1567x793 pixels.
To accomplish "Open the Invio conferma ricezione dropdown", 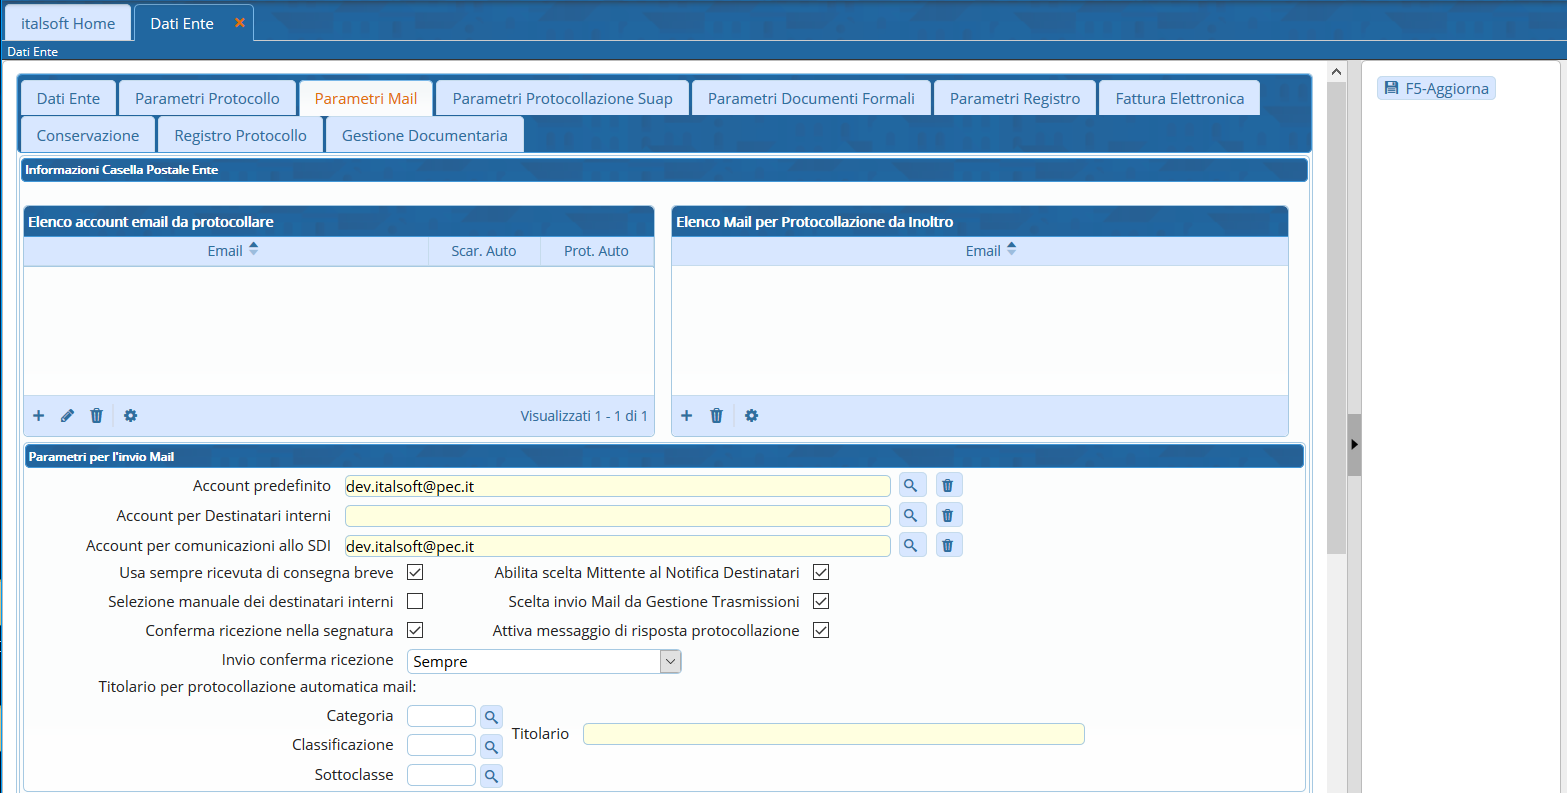I will click(670, 661).
